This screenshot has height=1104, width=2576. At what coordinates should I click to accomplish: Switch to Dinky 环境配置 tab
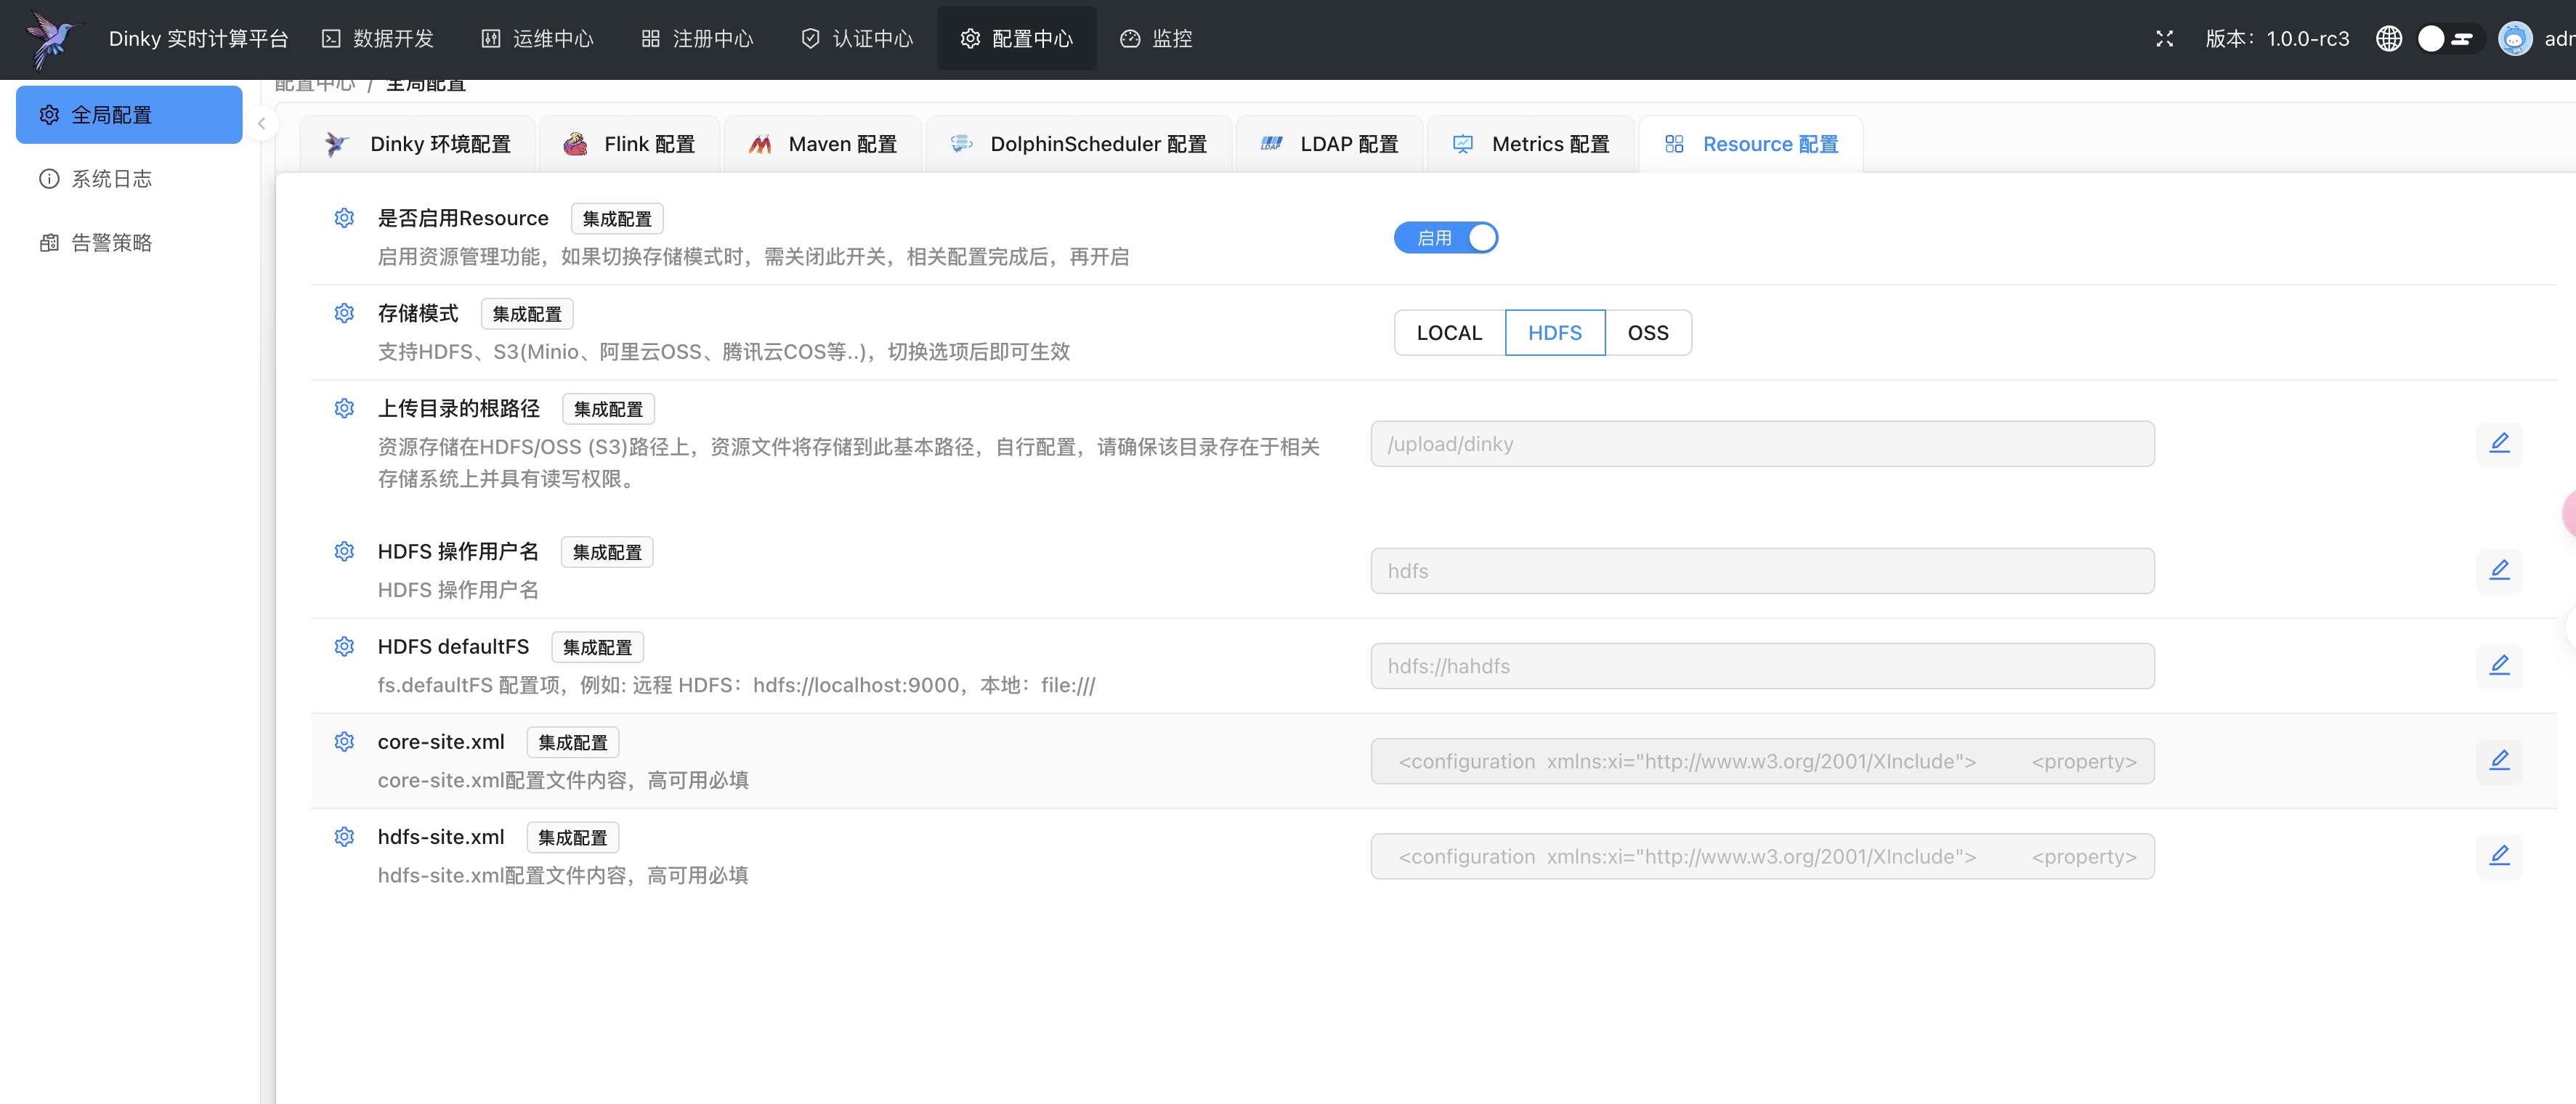417,144
